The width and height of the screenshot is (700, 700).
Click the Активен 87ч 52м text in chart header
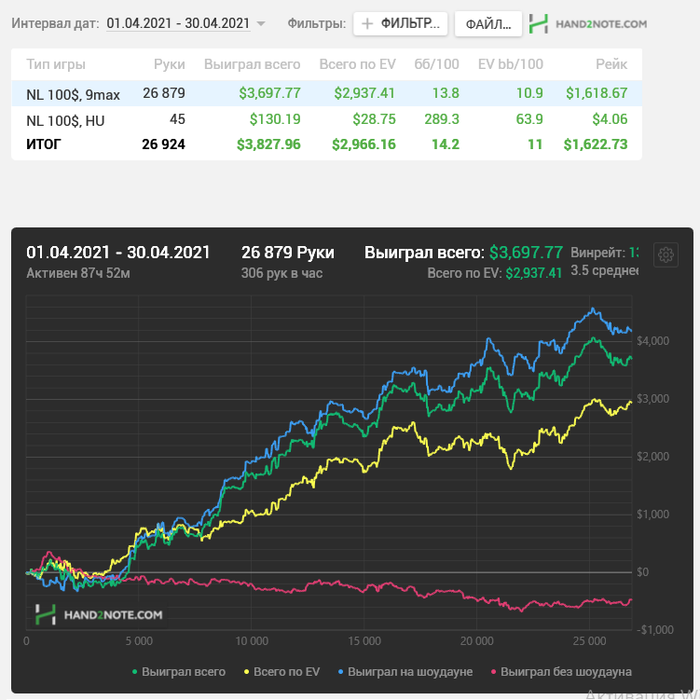click(78, 273)
